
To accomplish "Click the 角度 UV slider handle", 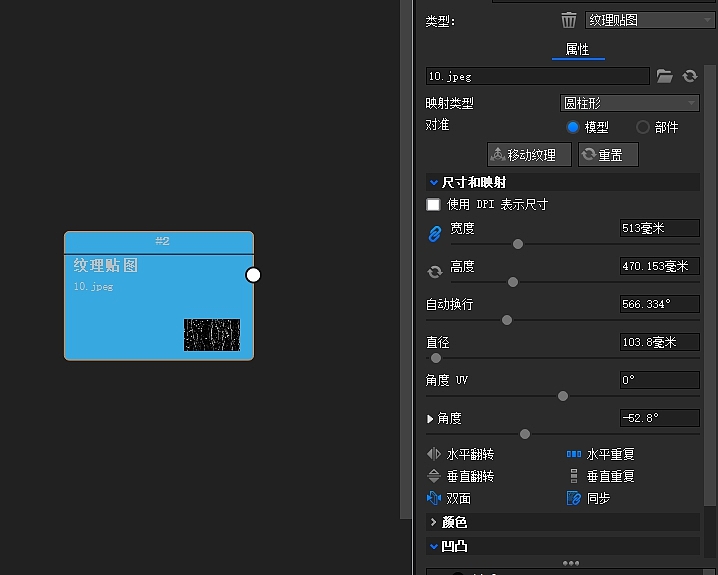I will [x=563, y=396].
